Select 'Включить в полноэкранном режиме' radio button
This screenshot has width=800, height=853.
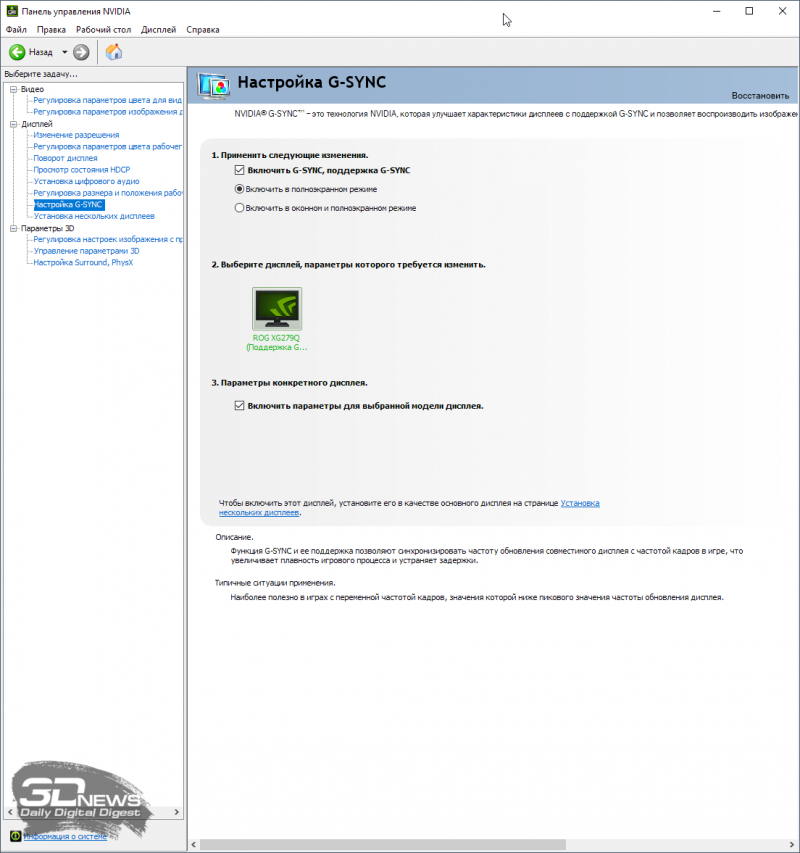pos(239,189)
